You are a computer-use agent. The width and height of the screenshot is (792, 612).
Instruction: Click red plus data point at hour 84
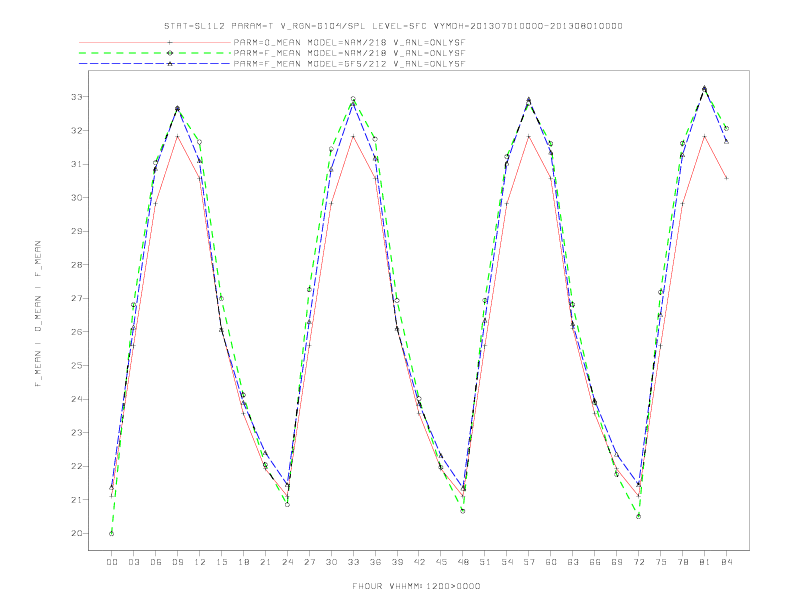pos(726,178)
